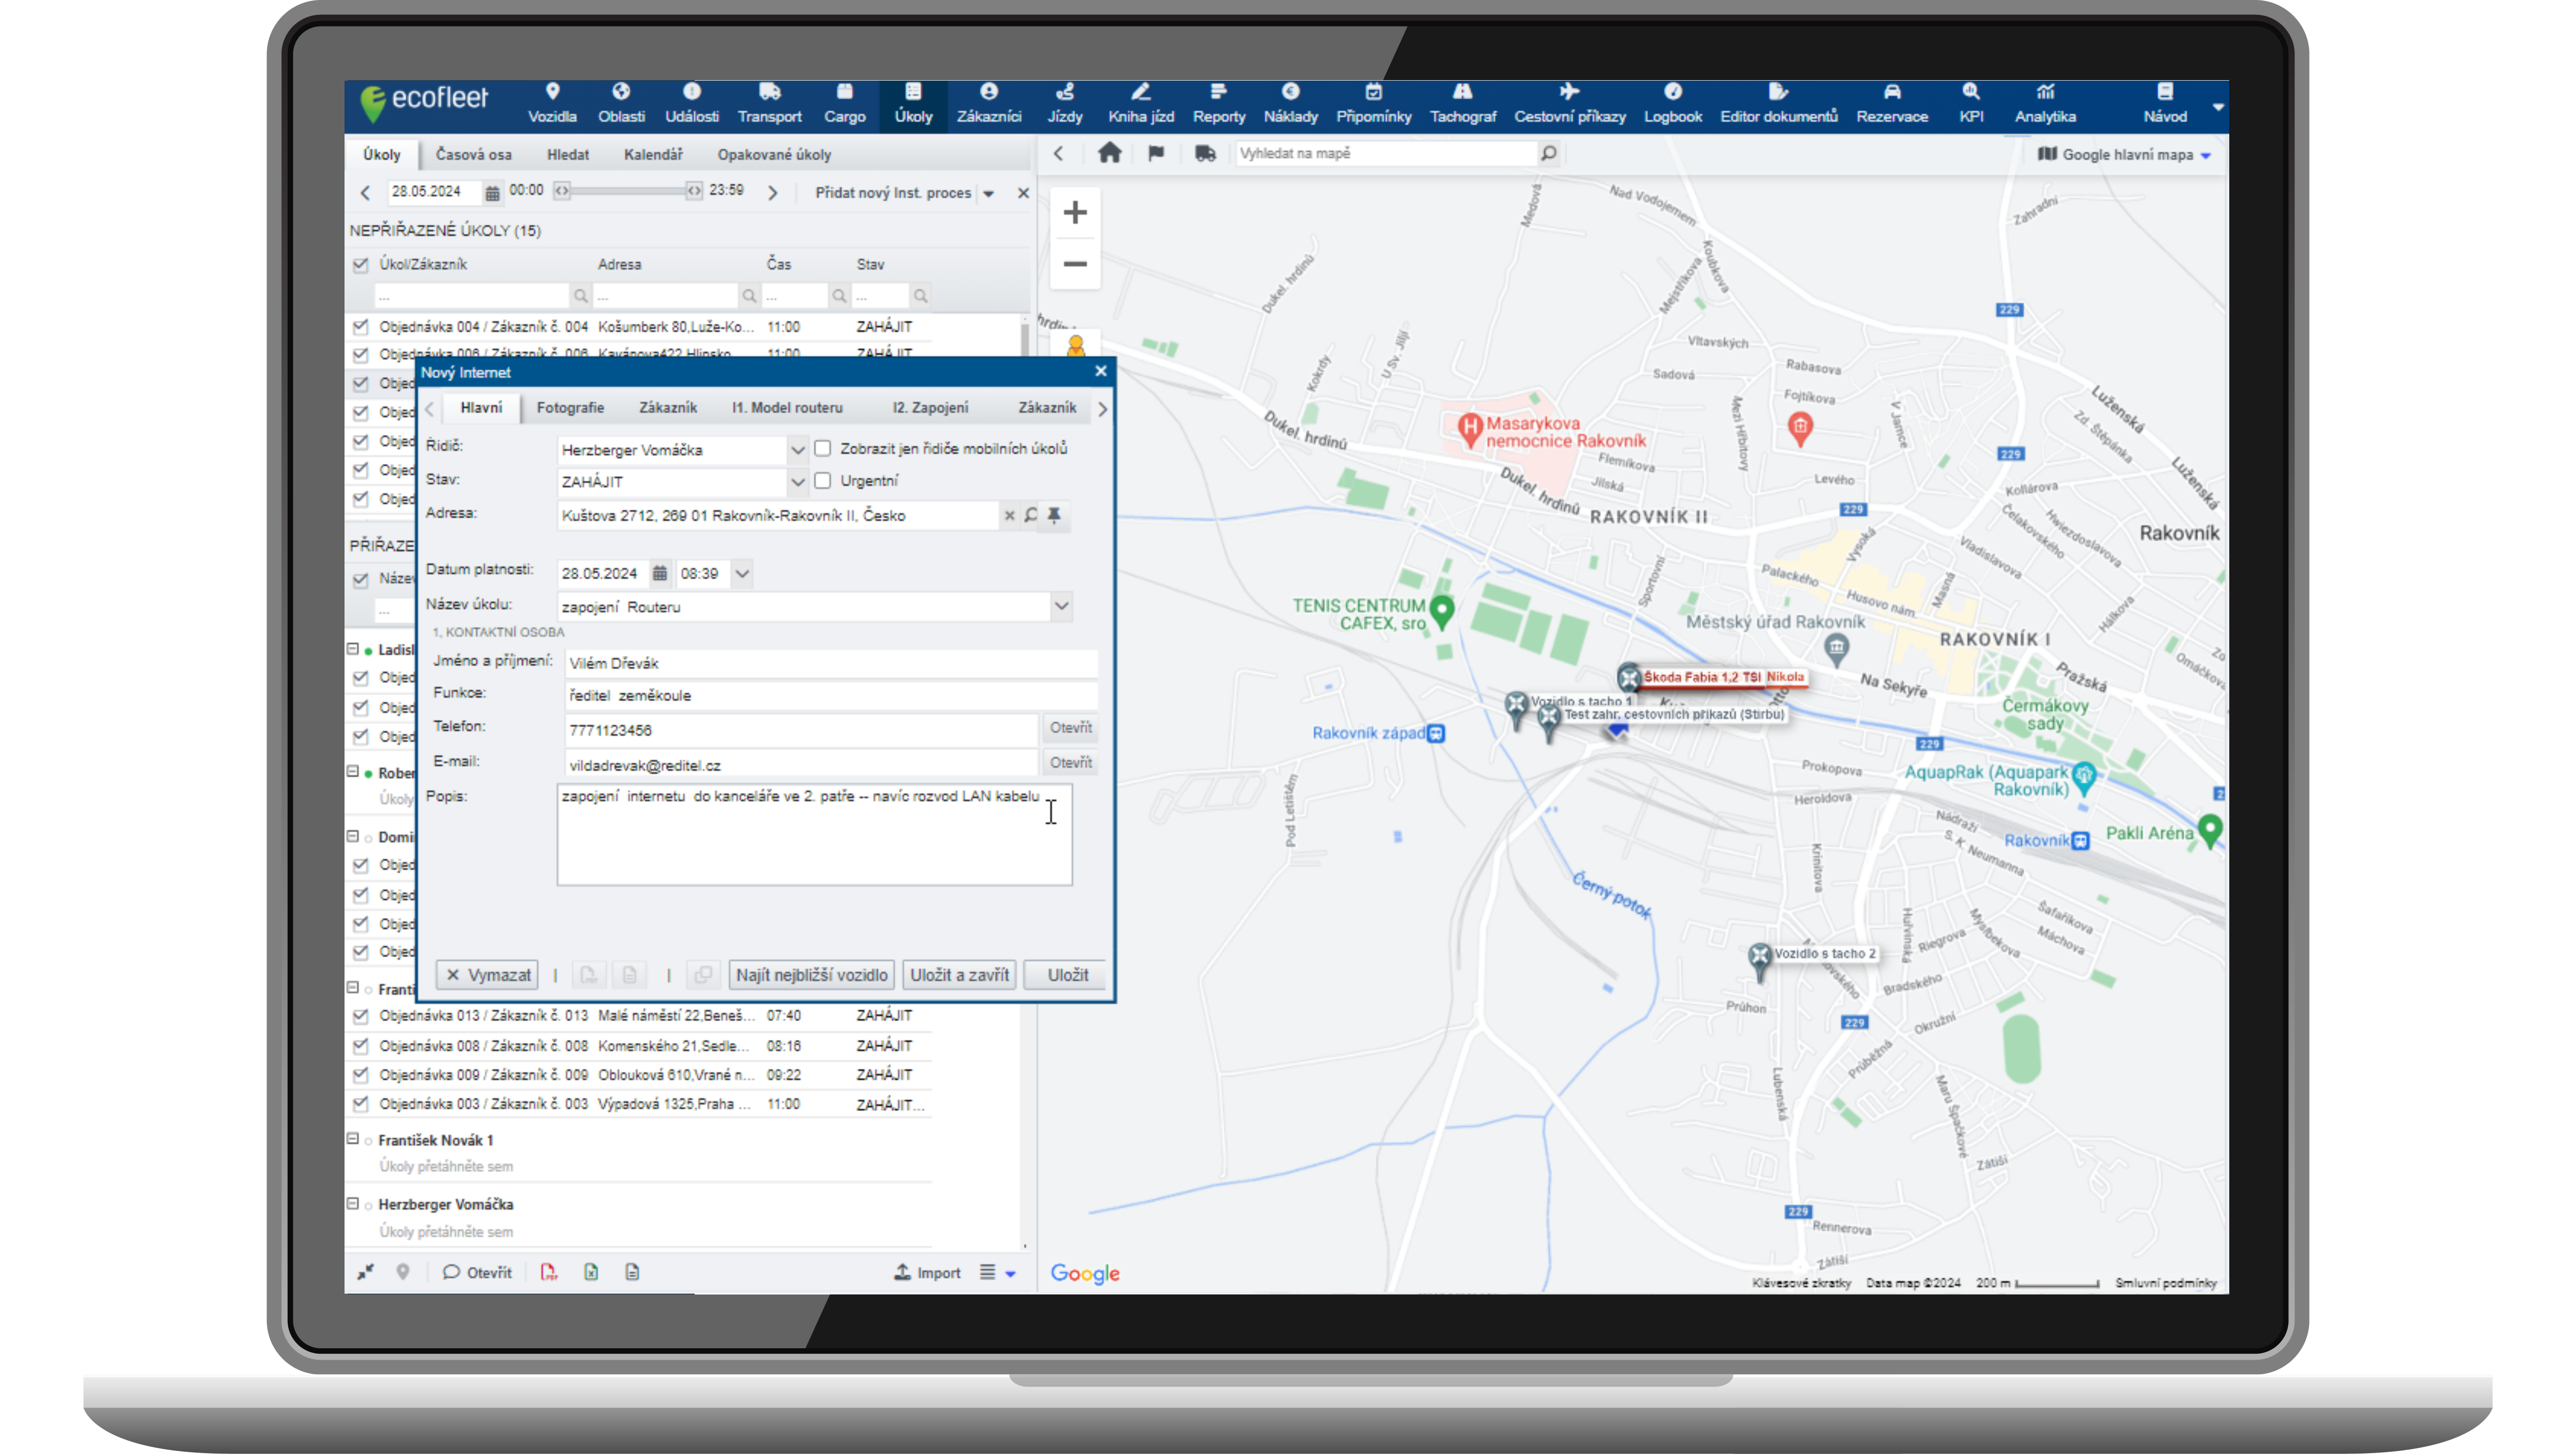2576x1454 pixels.
Task: Zoom in the map with plus button
Action: 1075,212
